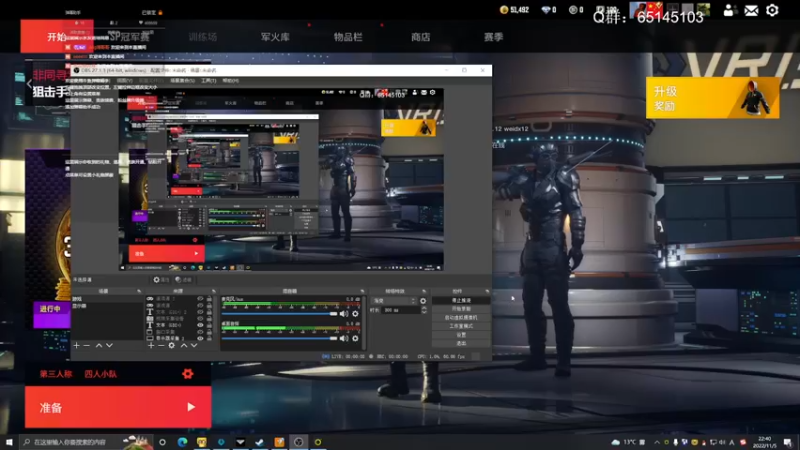The image size is (800, 450).
Task: Remove selected source with minus icon in Sources panel
Action: pyautogui.click(x=161, y=345)
